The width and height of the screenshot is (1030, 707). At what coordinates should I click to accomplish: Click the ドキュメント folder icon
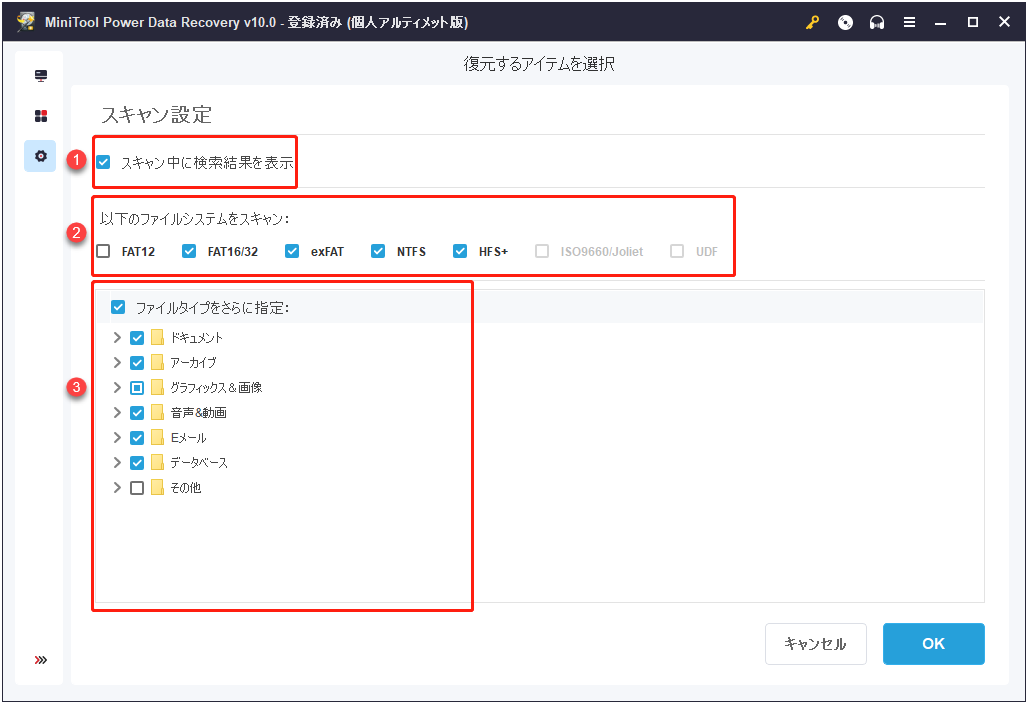pos(157,338)
